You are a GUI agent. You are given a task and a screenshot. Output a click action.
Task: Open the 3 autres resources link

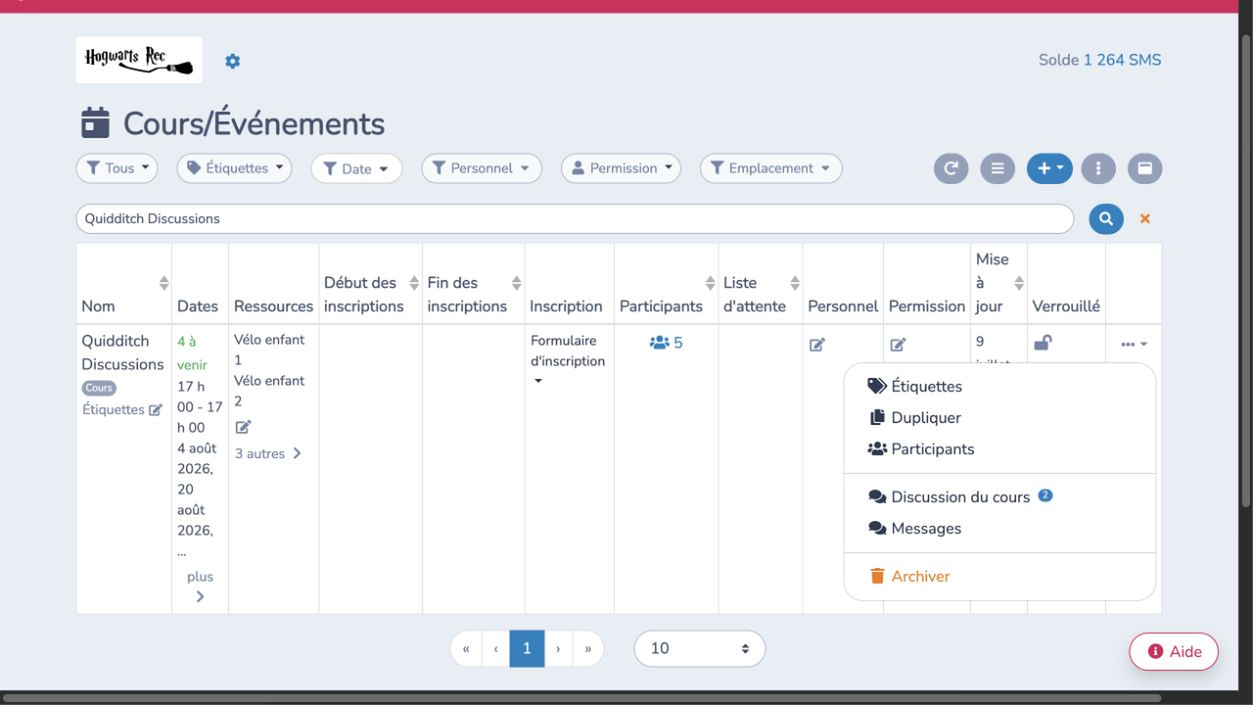pos(268,454)
